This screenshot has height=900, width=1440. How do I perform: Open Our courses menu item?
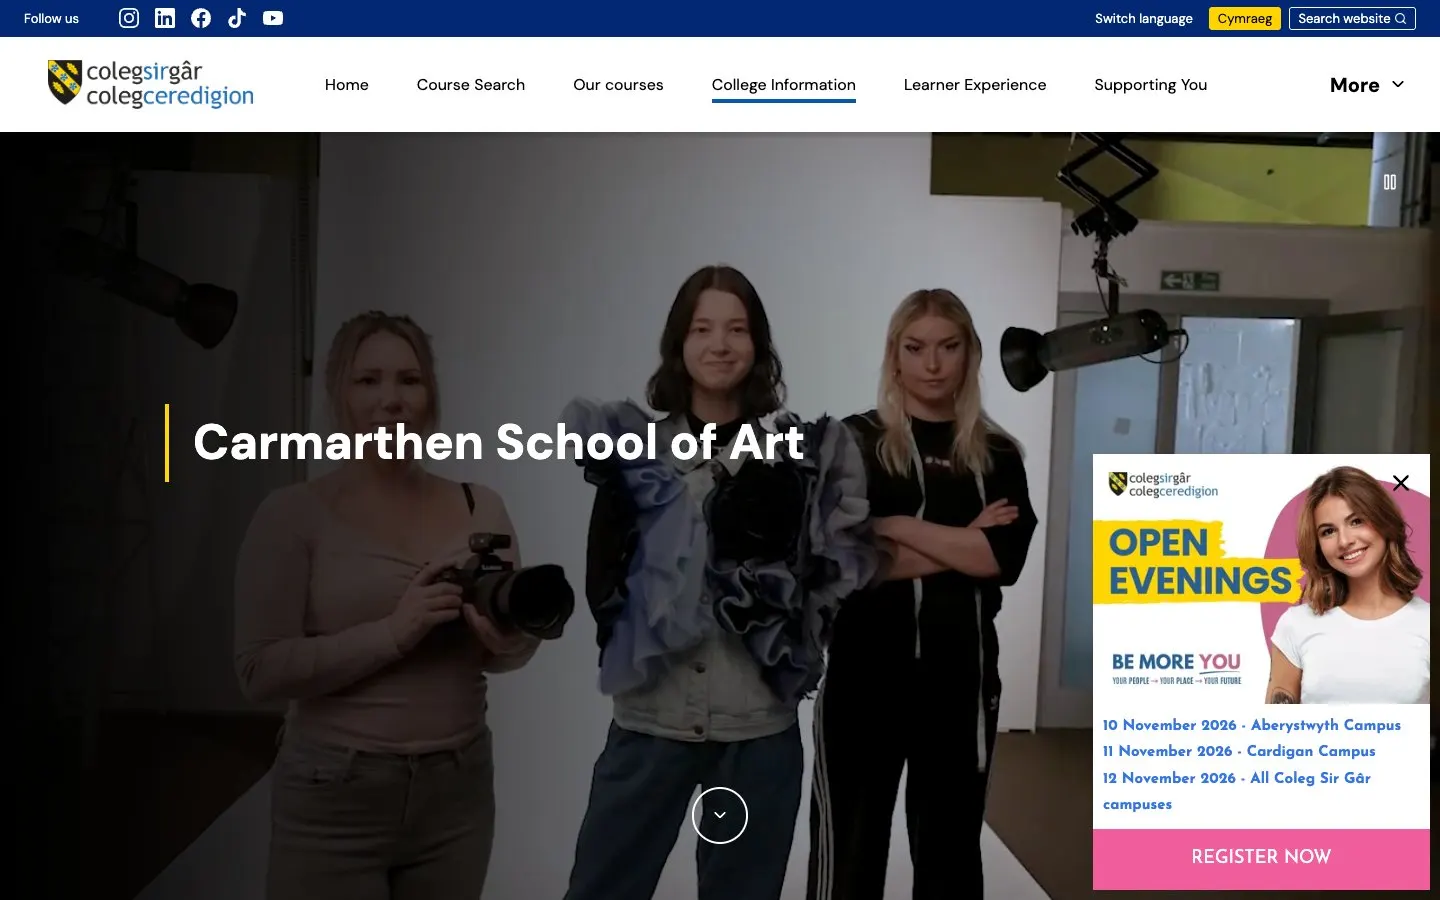click(618, 85)
